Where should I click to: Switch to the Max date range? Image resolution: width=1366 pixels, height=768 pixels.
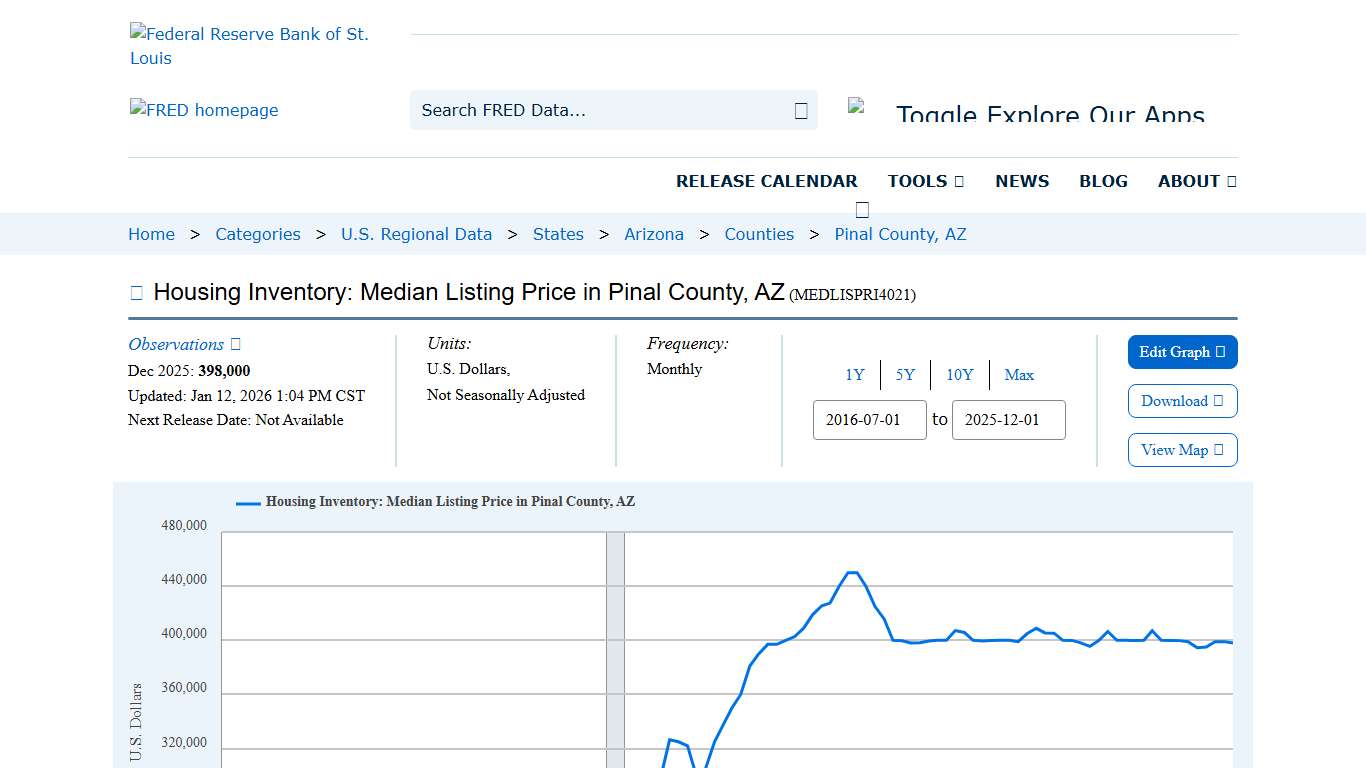pyautogui.click(x=1019, y=375)
